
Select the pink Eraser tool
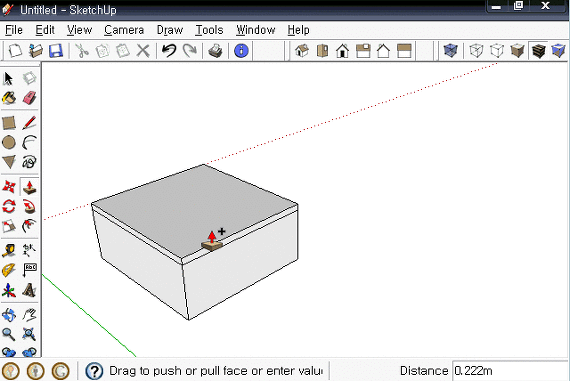(29, 98)
